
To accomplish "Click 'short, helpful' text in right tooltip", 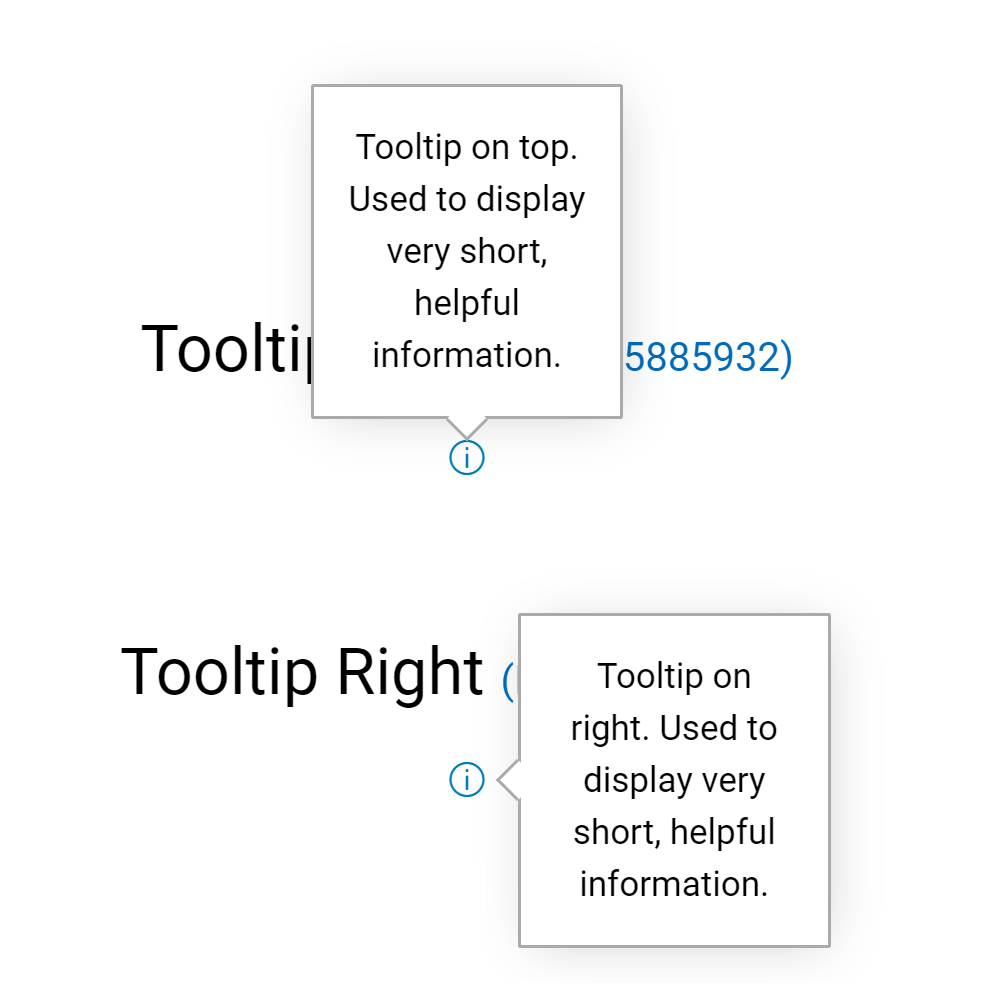I will tap(674, 832).
